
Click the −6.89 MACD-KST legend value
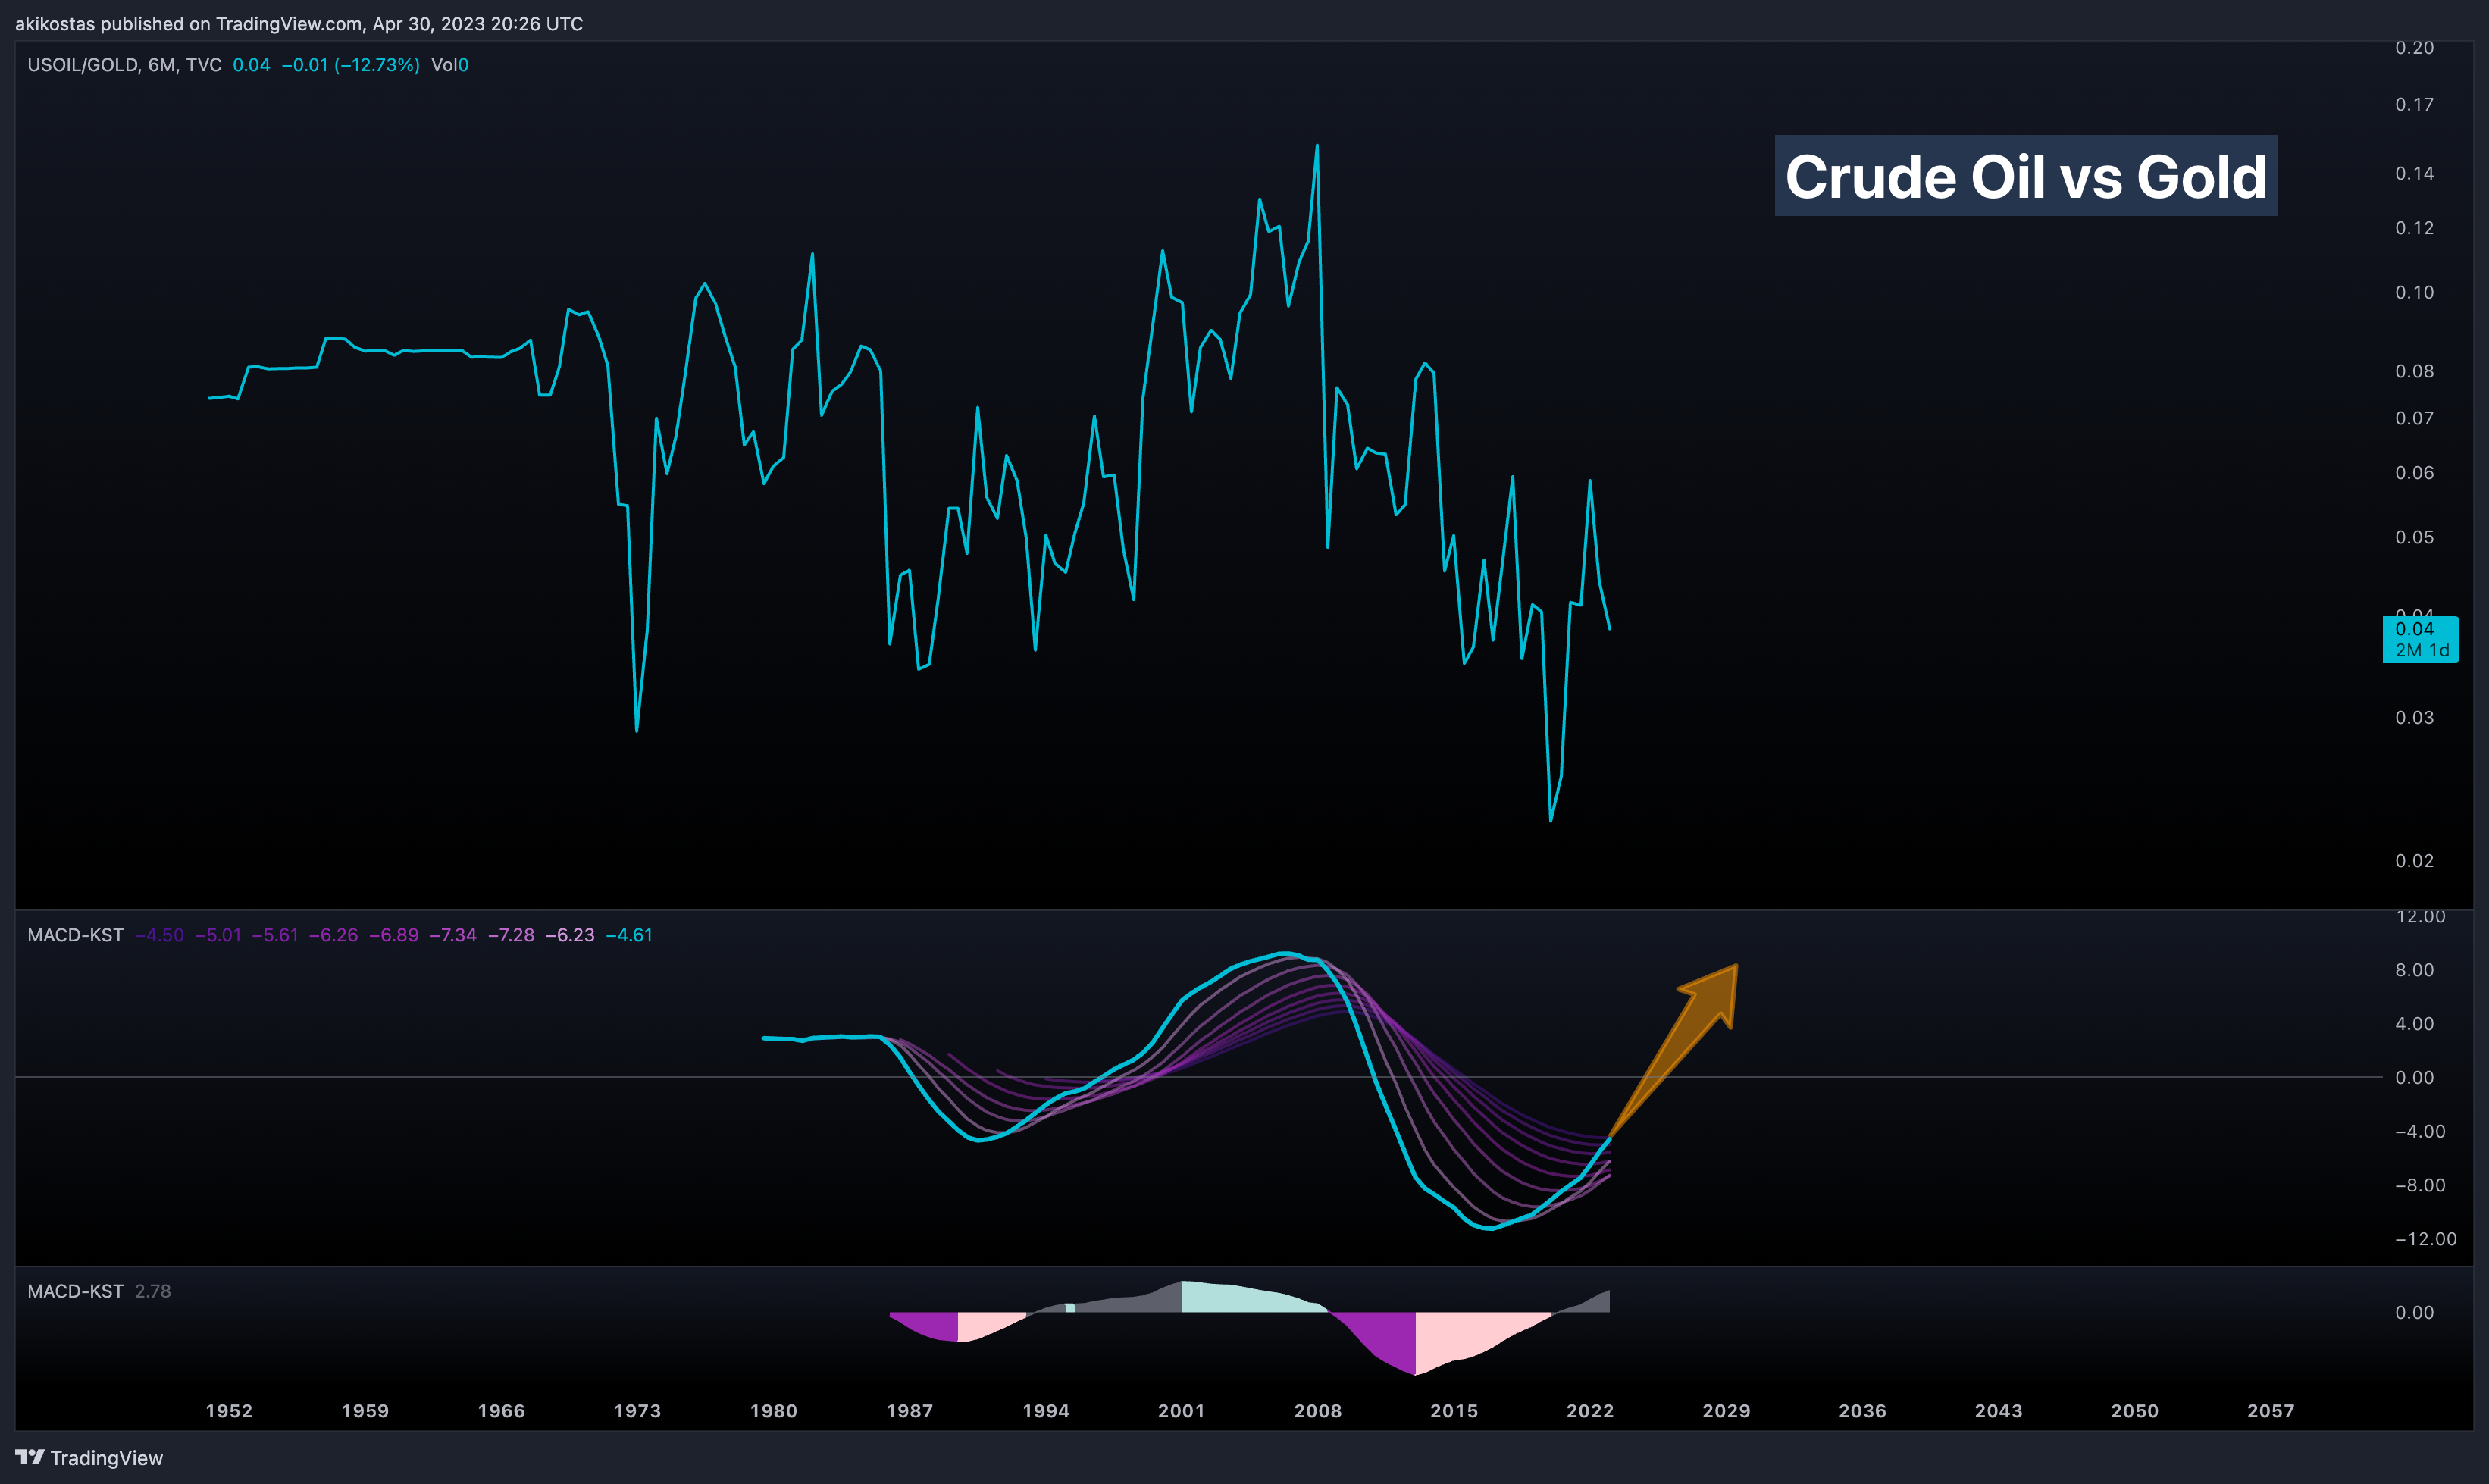[394, 935]
